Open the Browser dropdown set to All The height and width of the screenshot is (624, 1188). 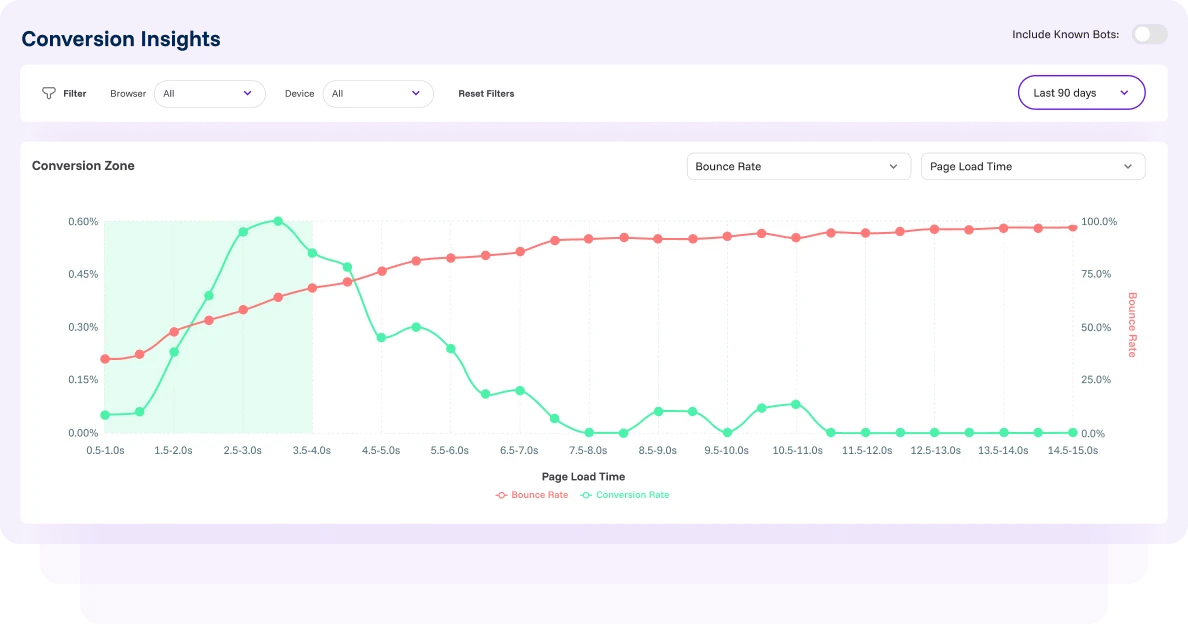tap(210, 94)
